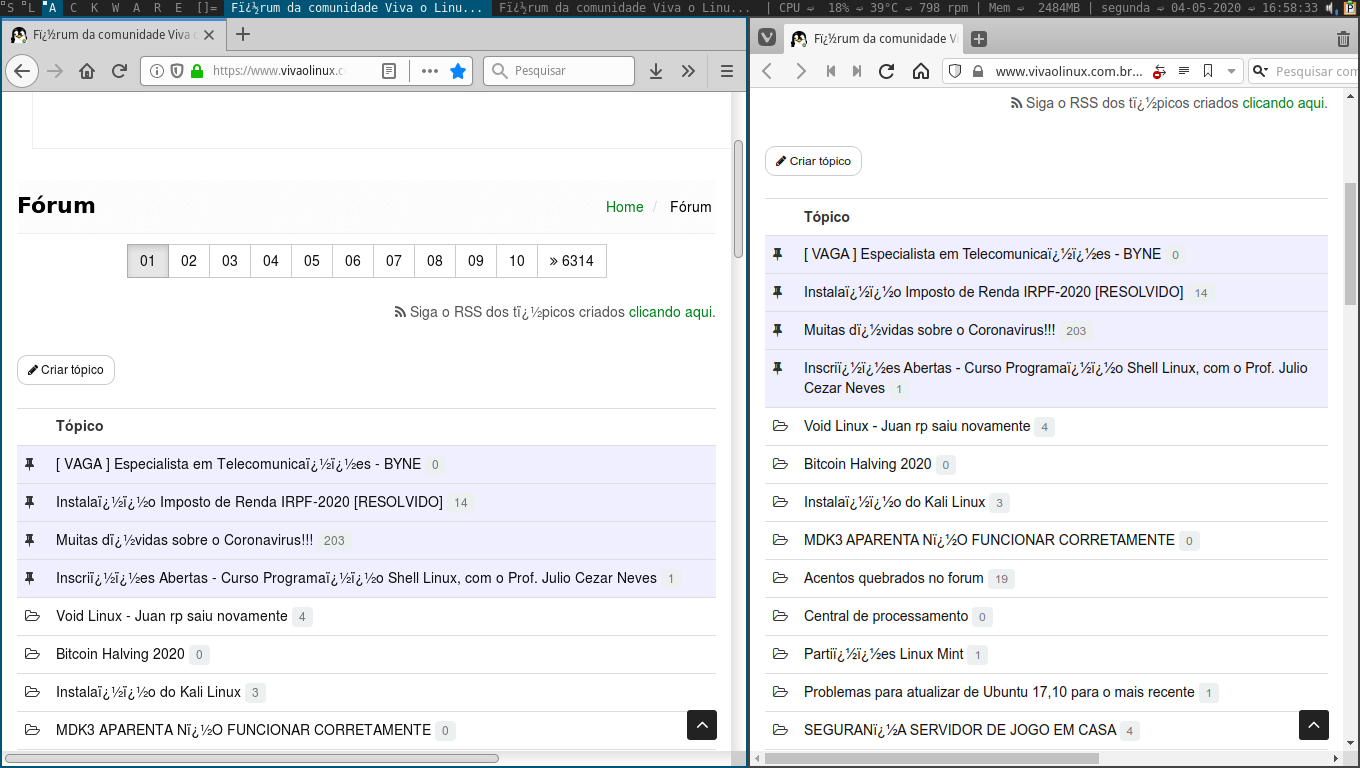Image resolution: width=1360 pixels, height=768 pixels.
Task: Open Vivaldi closed tabs trash
Action: pyautogui.click(x=1343, y=39)
